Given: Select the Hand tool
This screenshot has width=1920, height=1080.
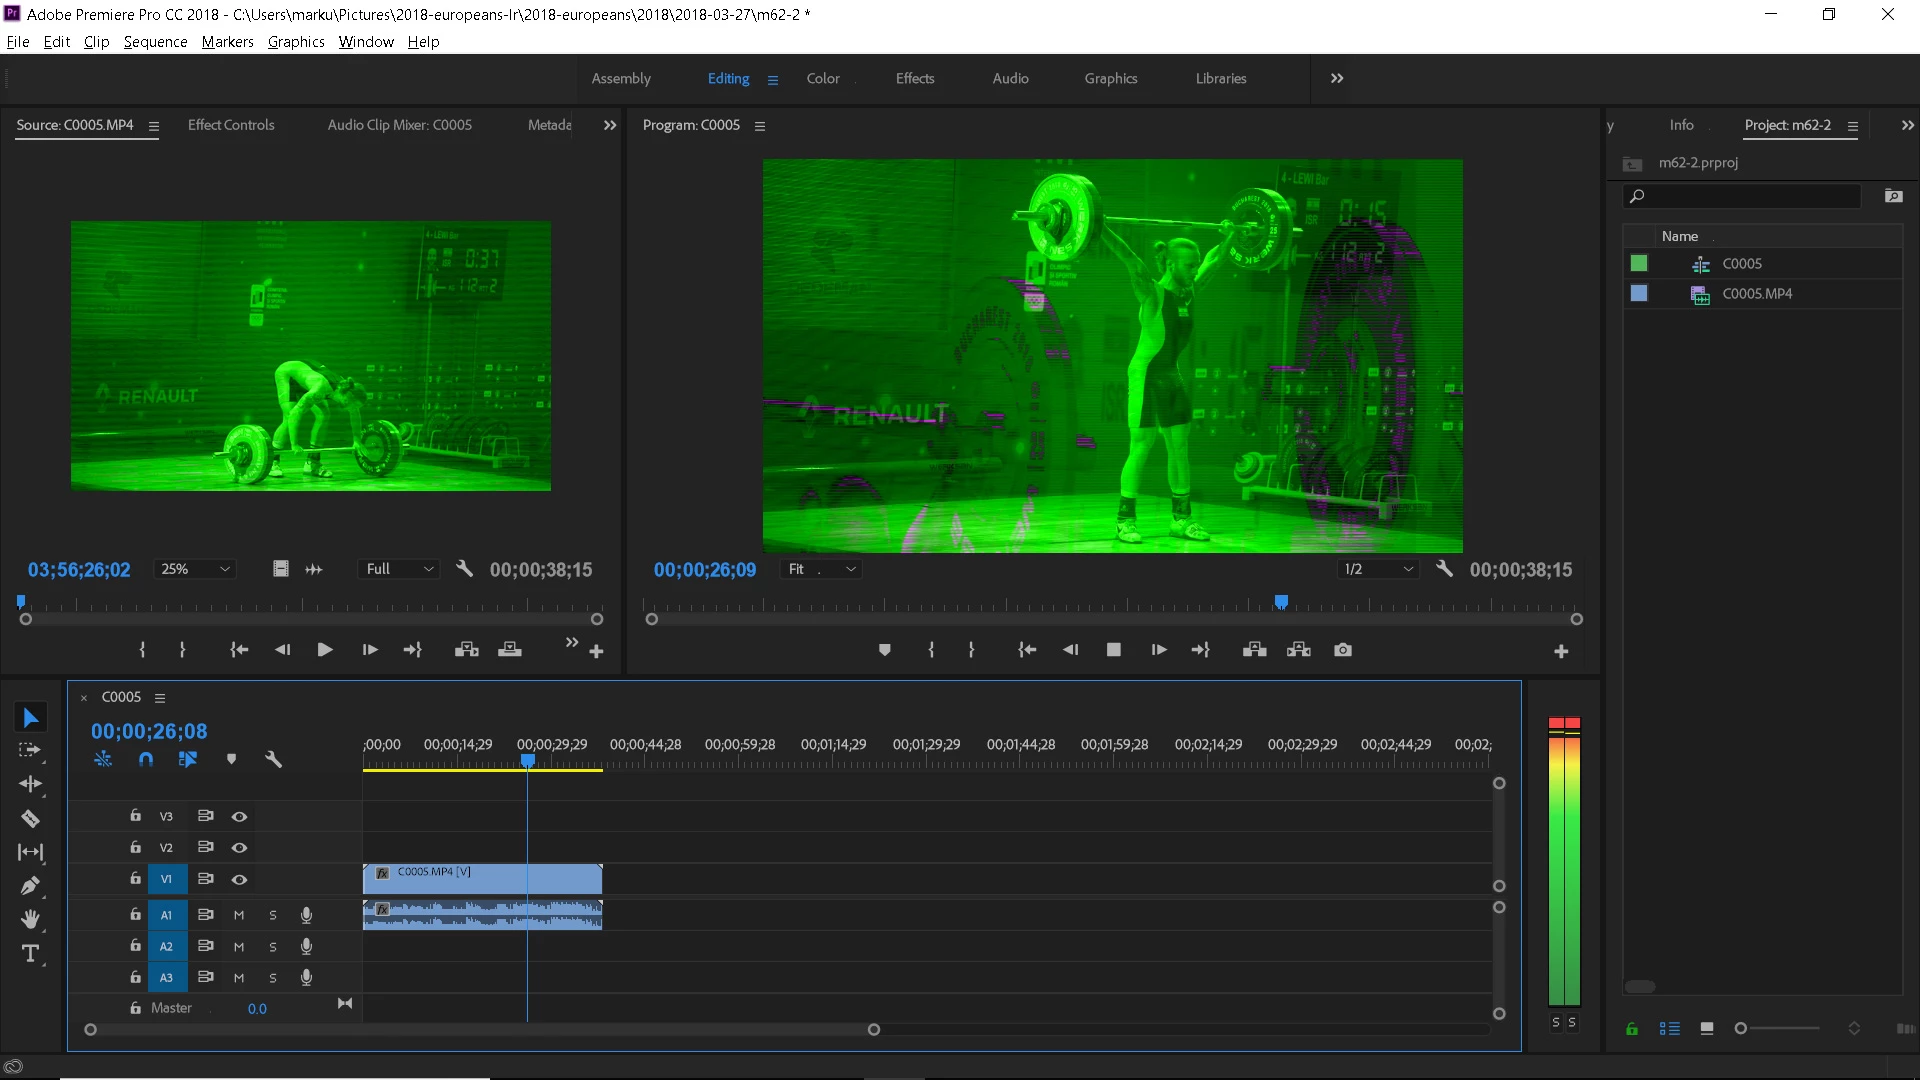Looking at the screenshot, I should click(x=30, y=919).
